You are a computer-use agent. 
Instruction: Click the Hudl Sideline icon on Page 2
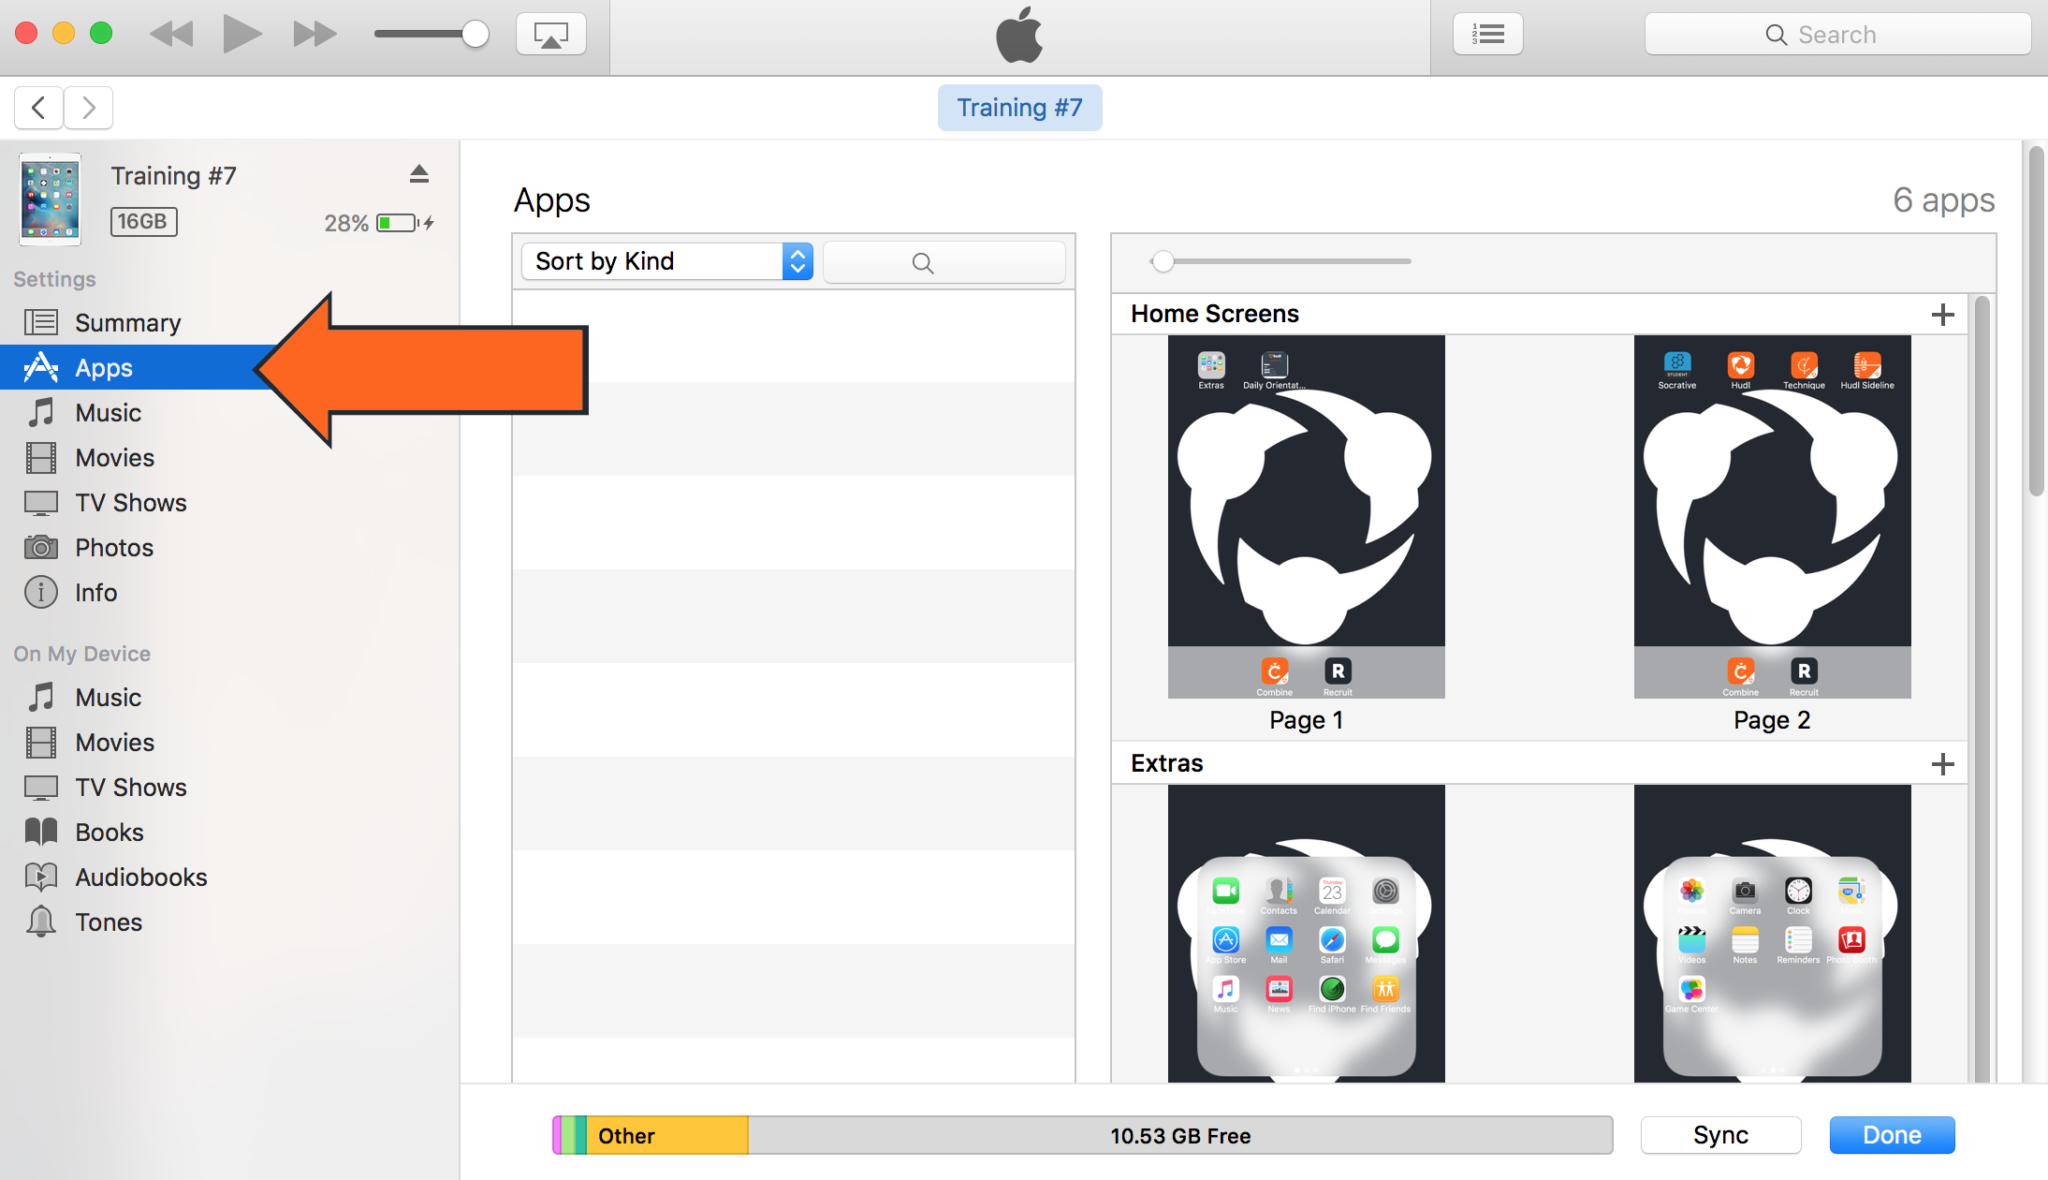(x=1867, y=365)
